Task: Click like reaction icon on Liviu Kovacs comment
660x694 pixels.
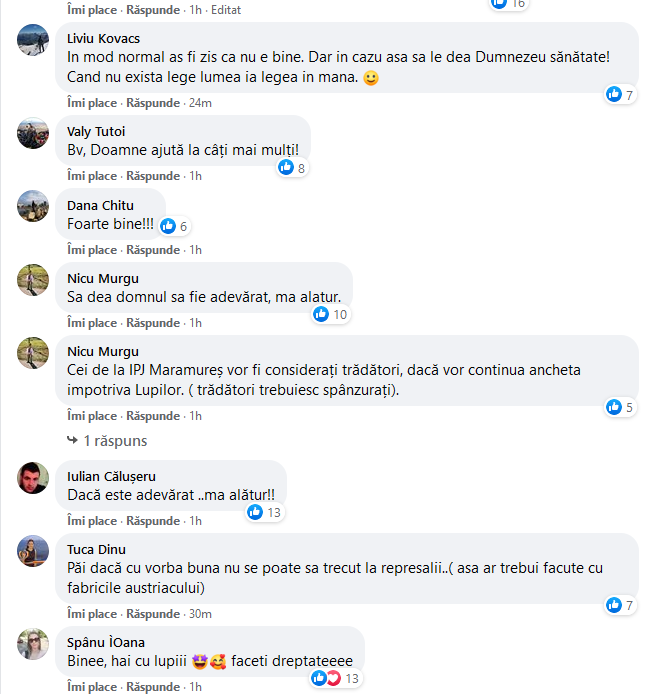Action: [614, 95]
